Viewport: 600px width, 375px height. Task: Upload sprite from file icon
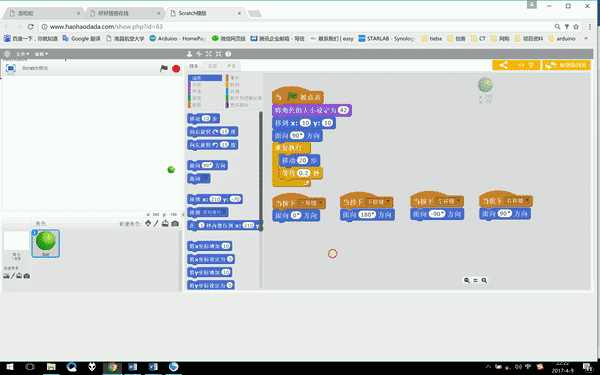pos(165,223)
